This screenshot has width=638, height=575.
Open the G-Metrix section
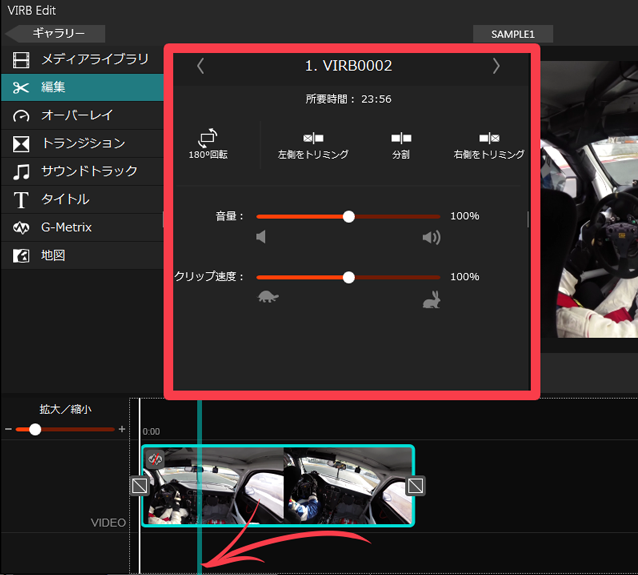click(83, 227)
